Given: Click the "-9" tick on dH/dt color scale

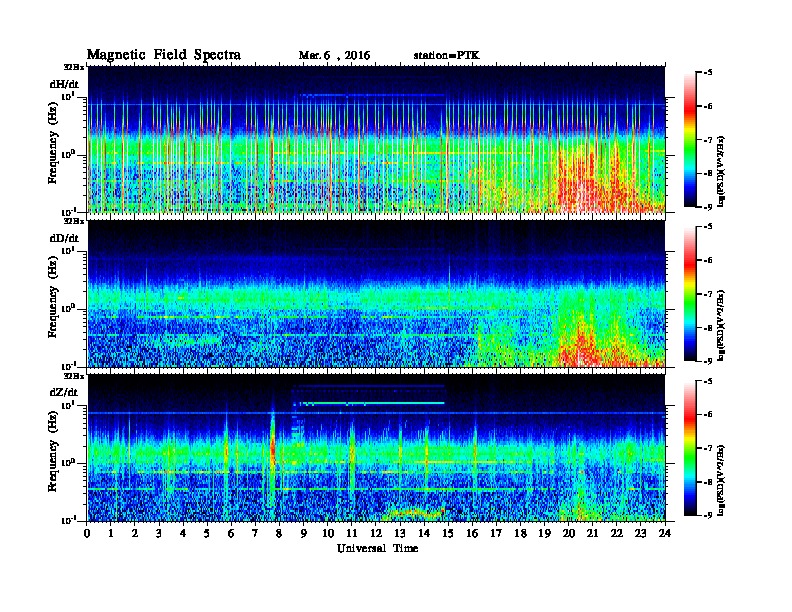Looking at the screenshot, I should 707,207.
